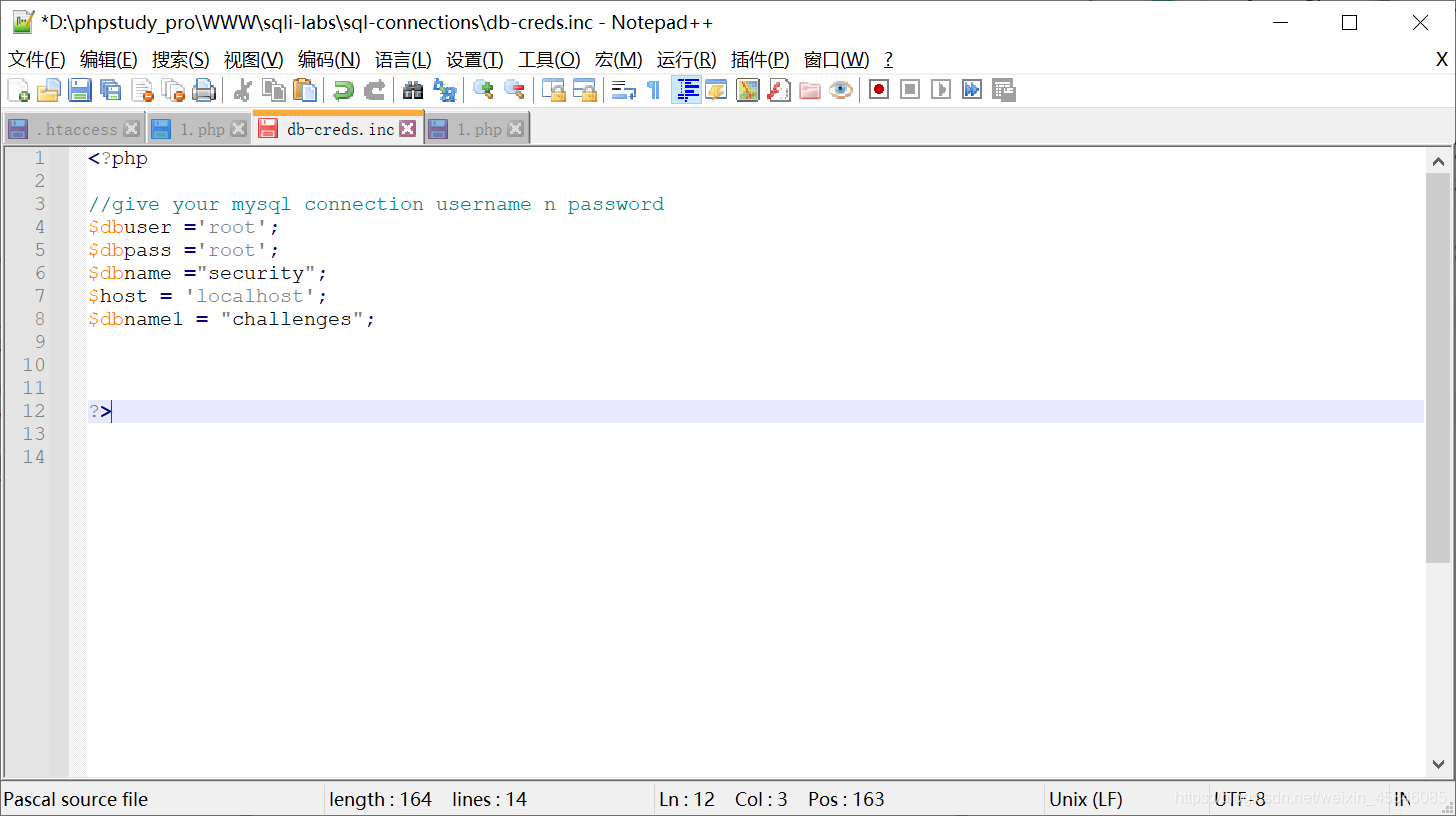
Task: Click the Zoom Out magnifier icon
Action: (514, 90)
